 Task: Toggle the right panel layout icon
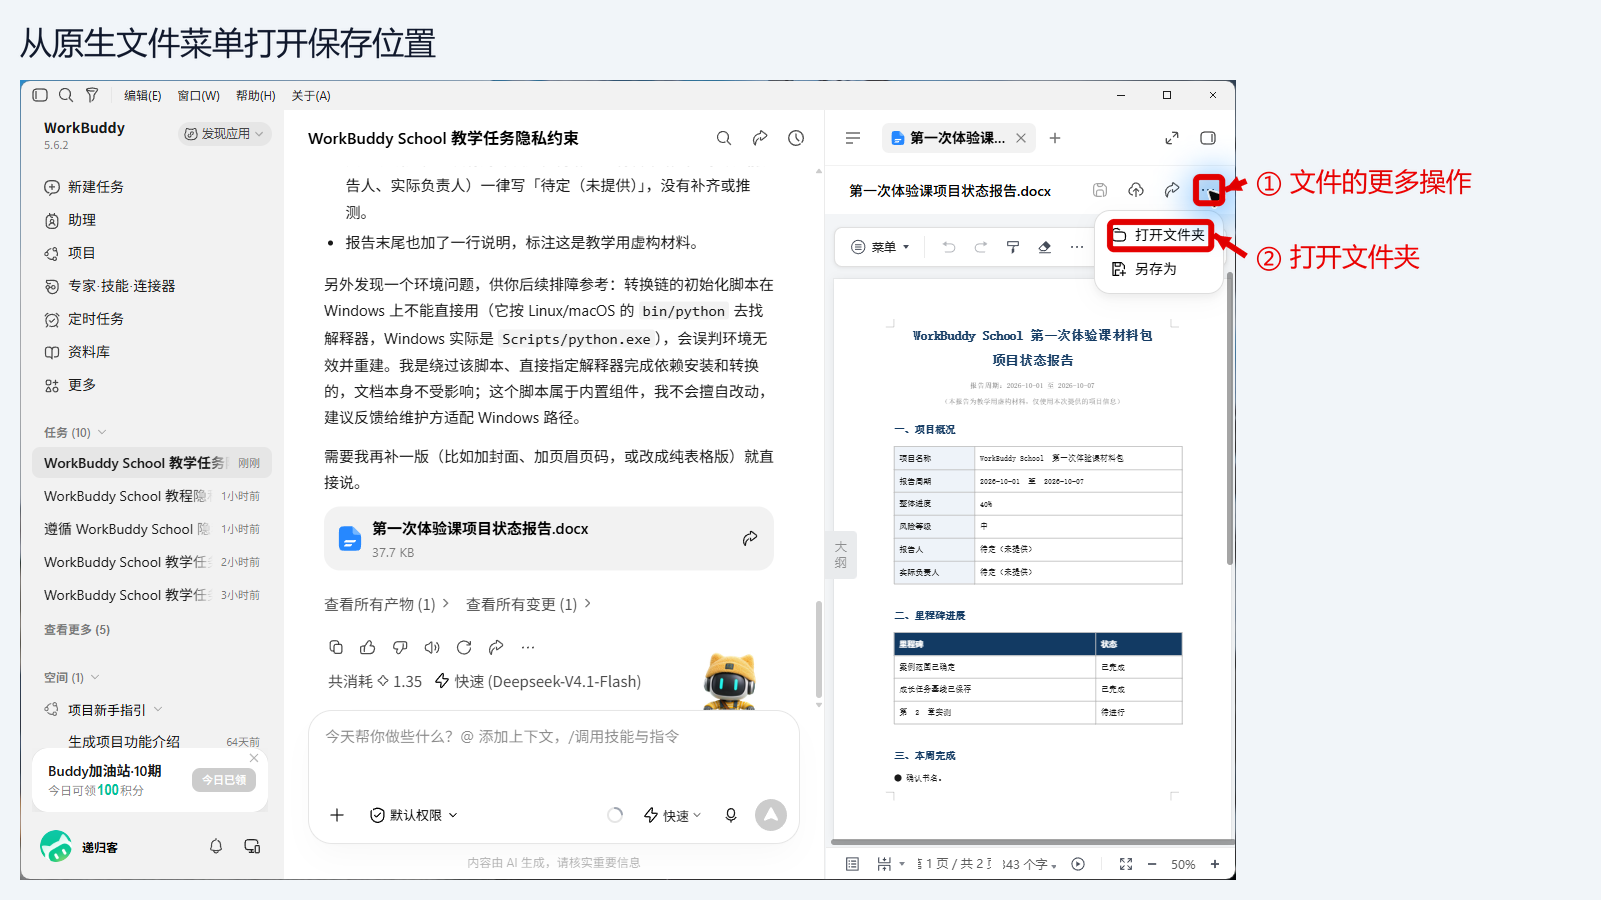pos(1208,138)
